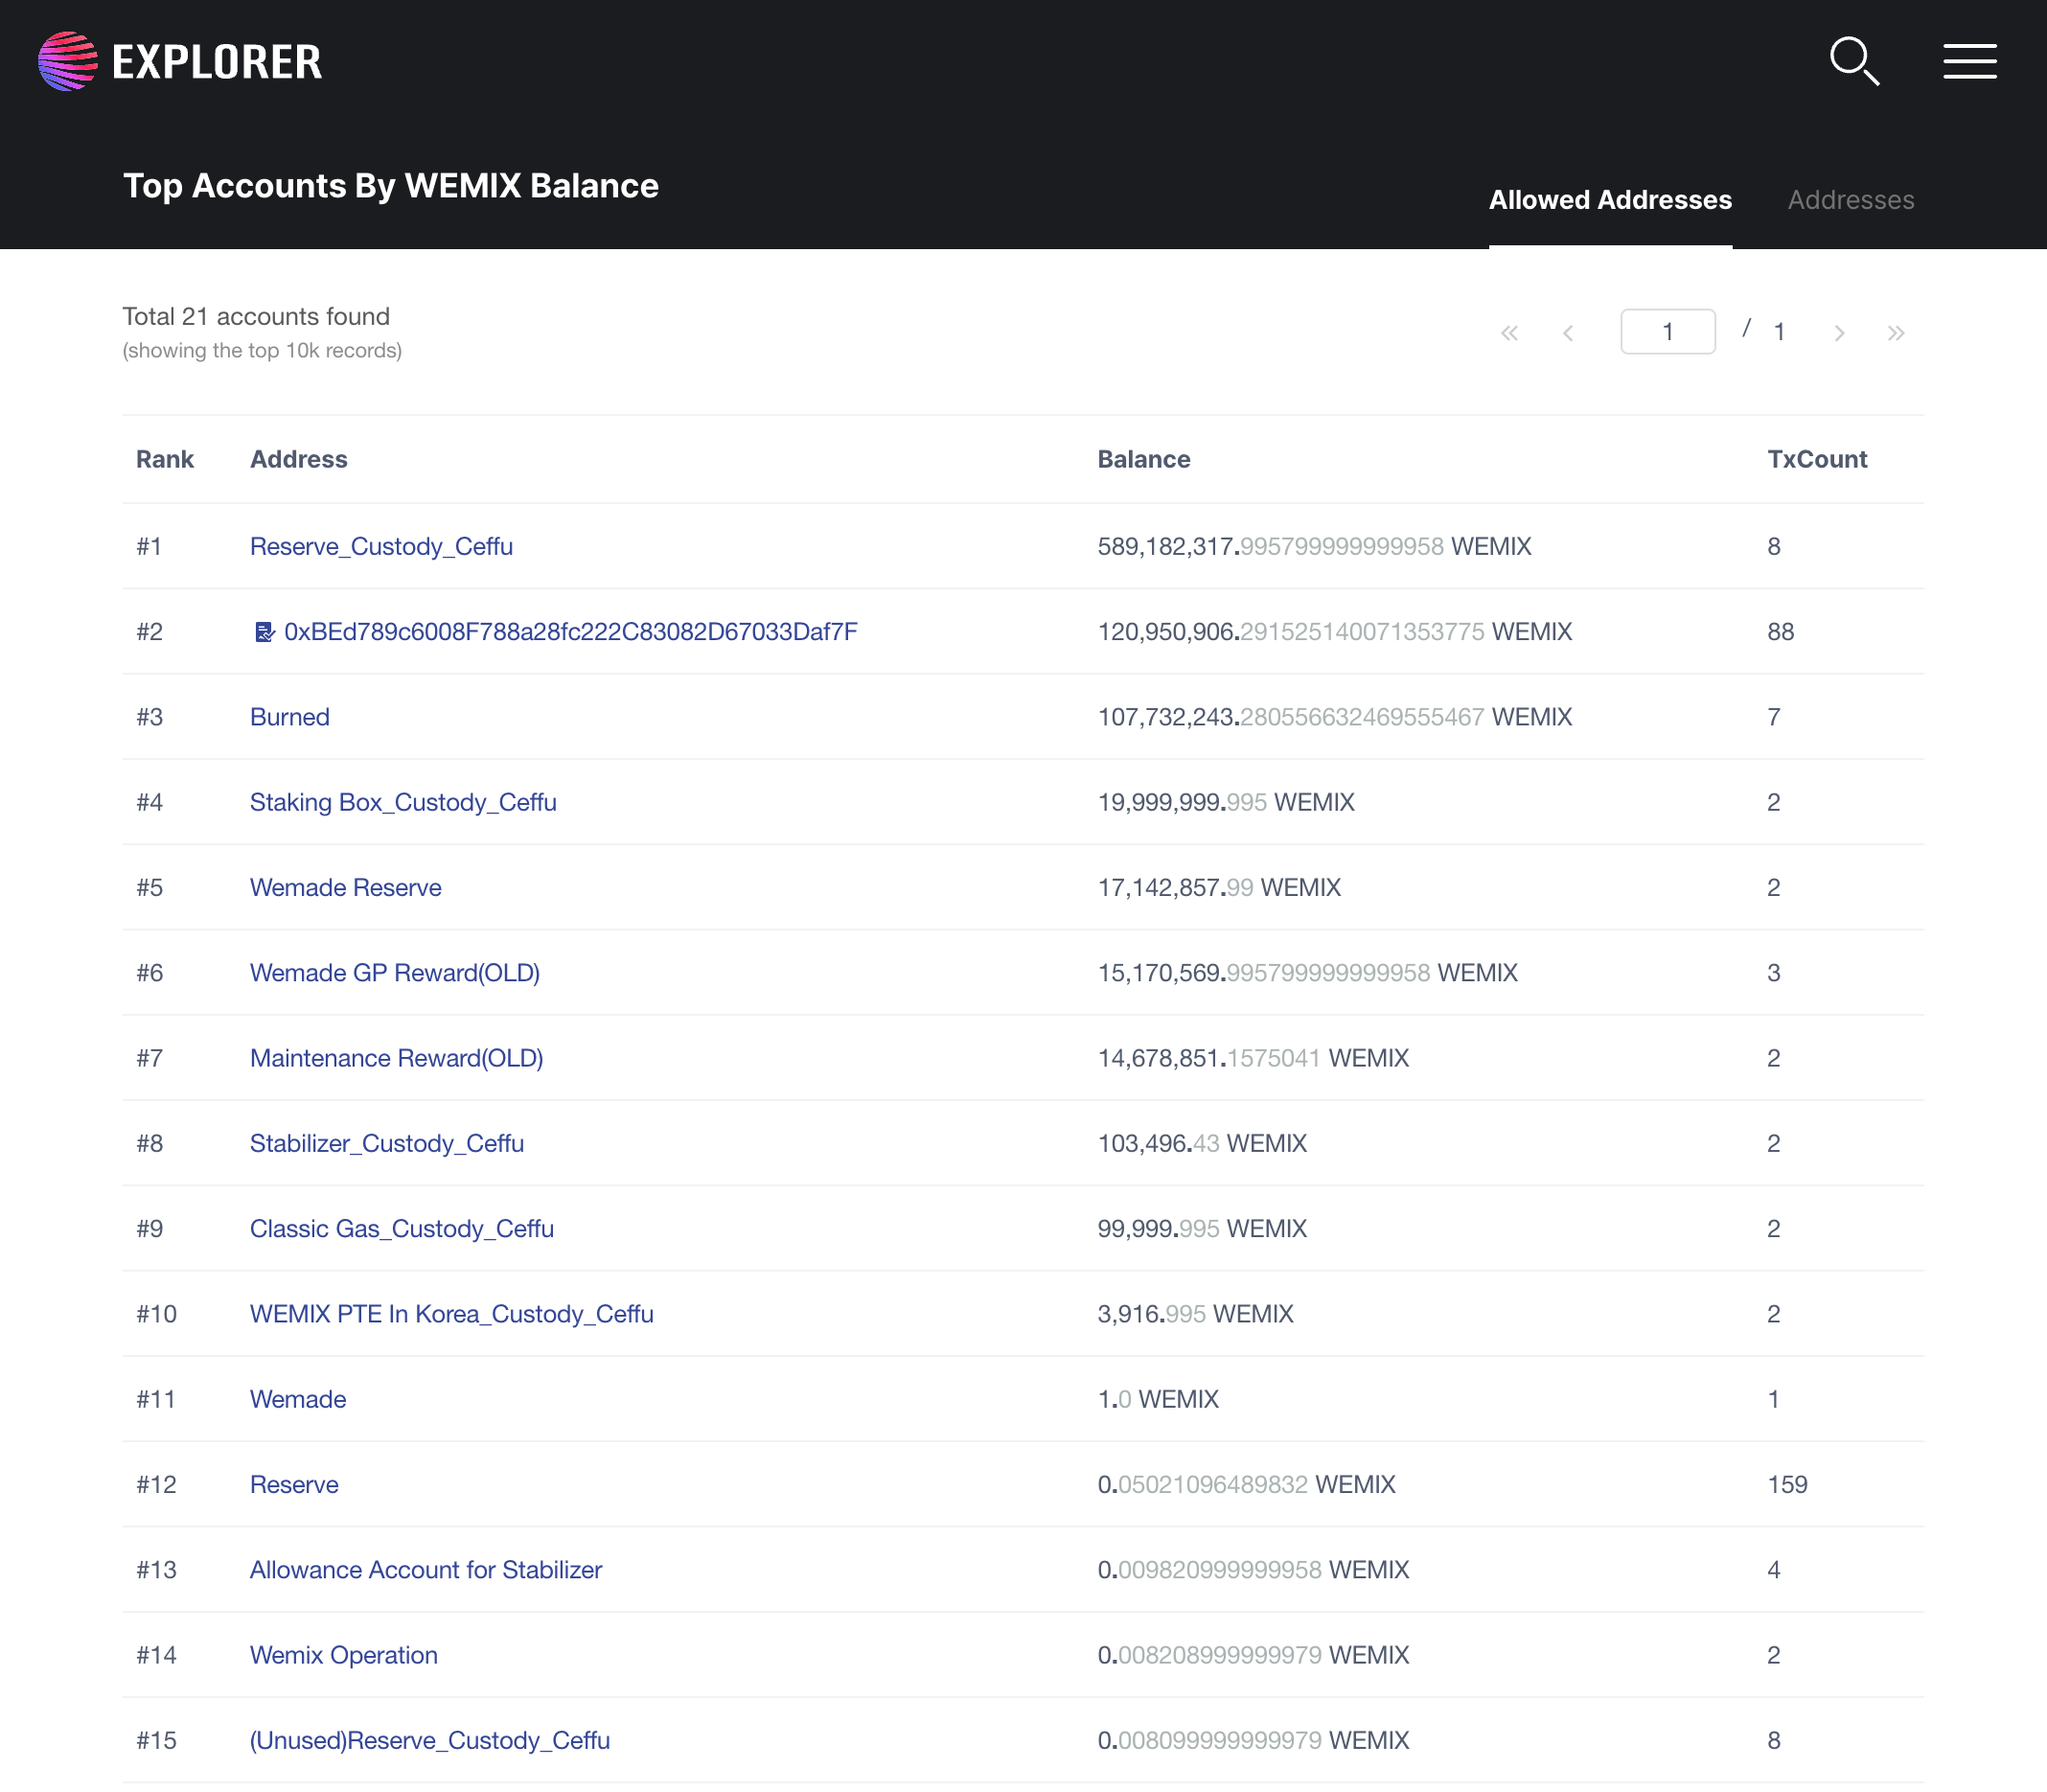Switch to the Allowed Addresses tab
2047x1792 pixels.
pyautogui.click(x=1609, y=200)
